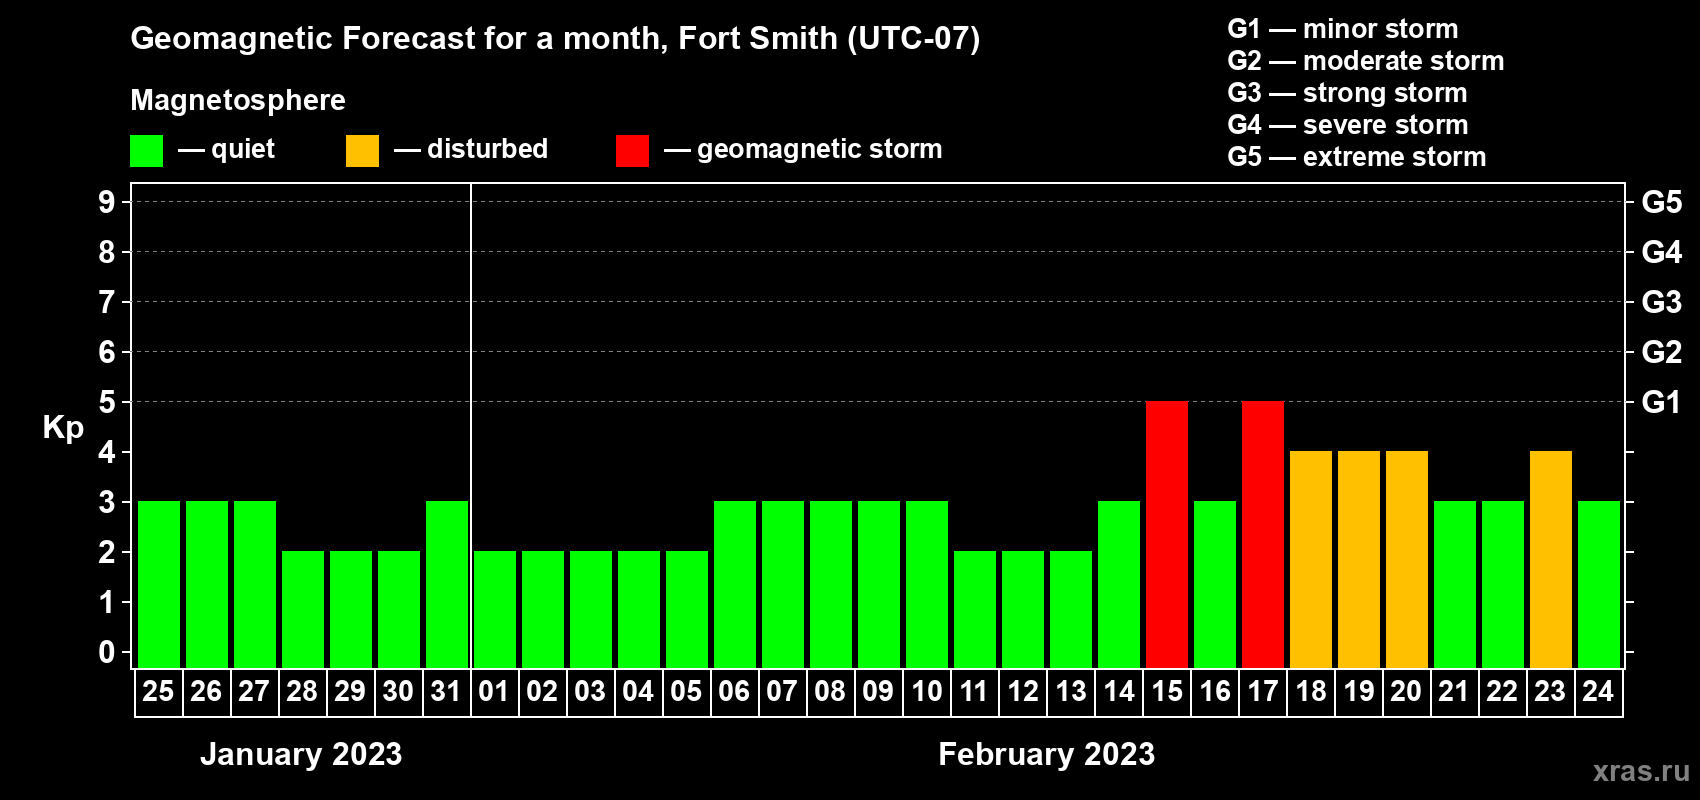Click the date label 28
The image size is (1700, 800).
[x=302, y=691]
